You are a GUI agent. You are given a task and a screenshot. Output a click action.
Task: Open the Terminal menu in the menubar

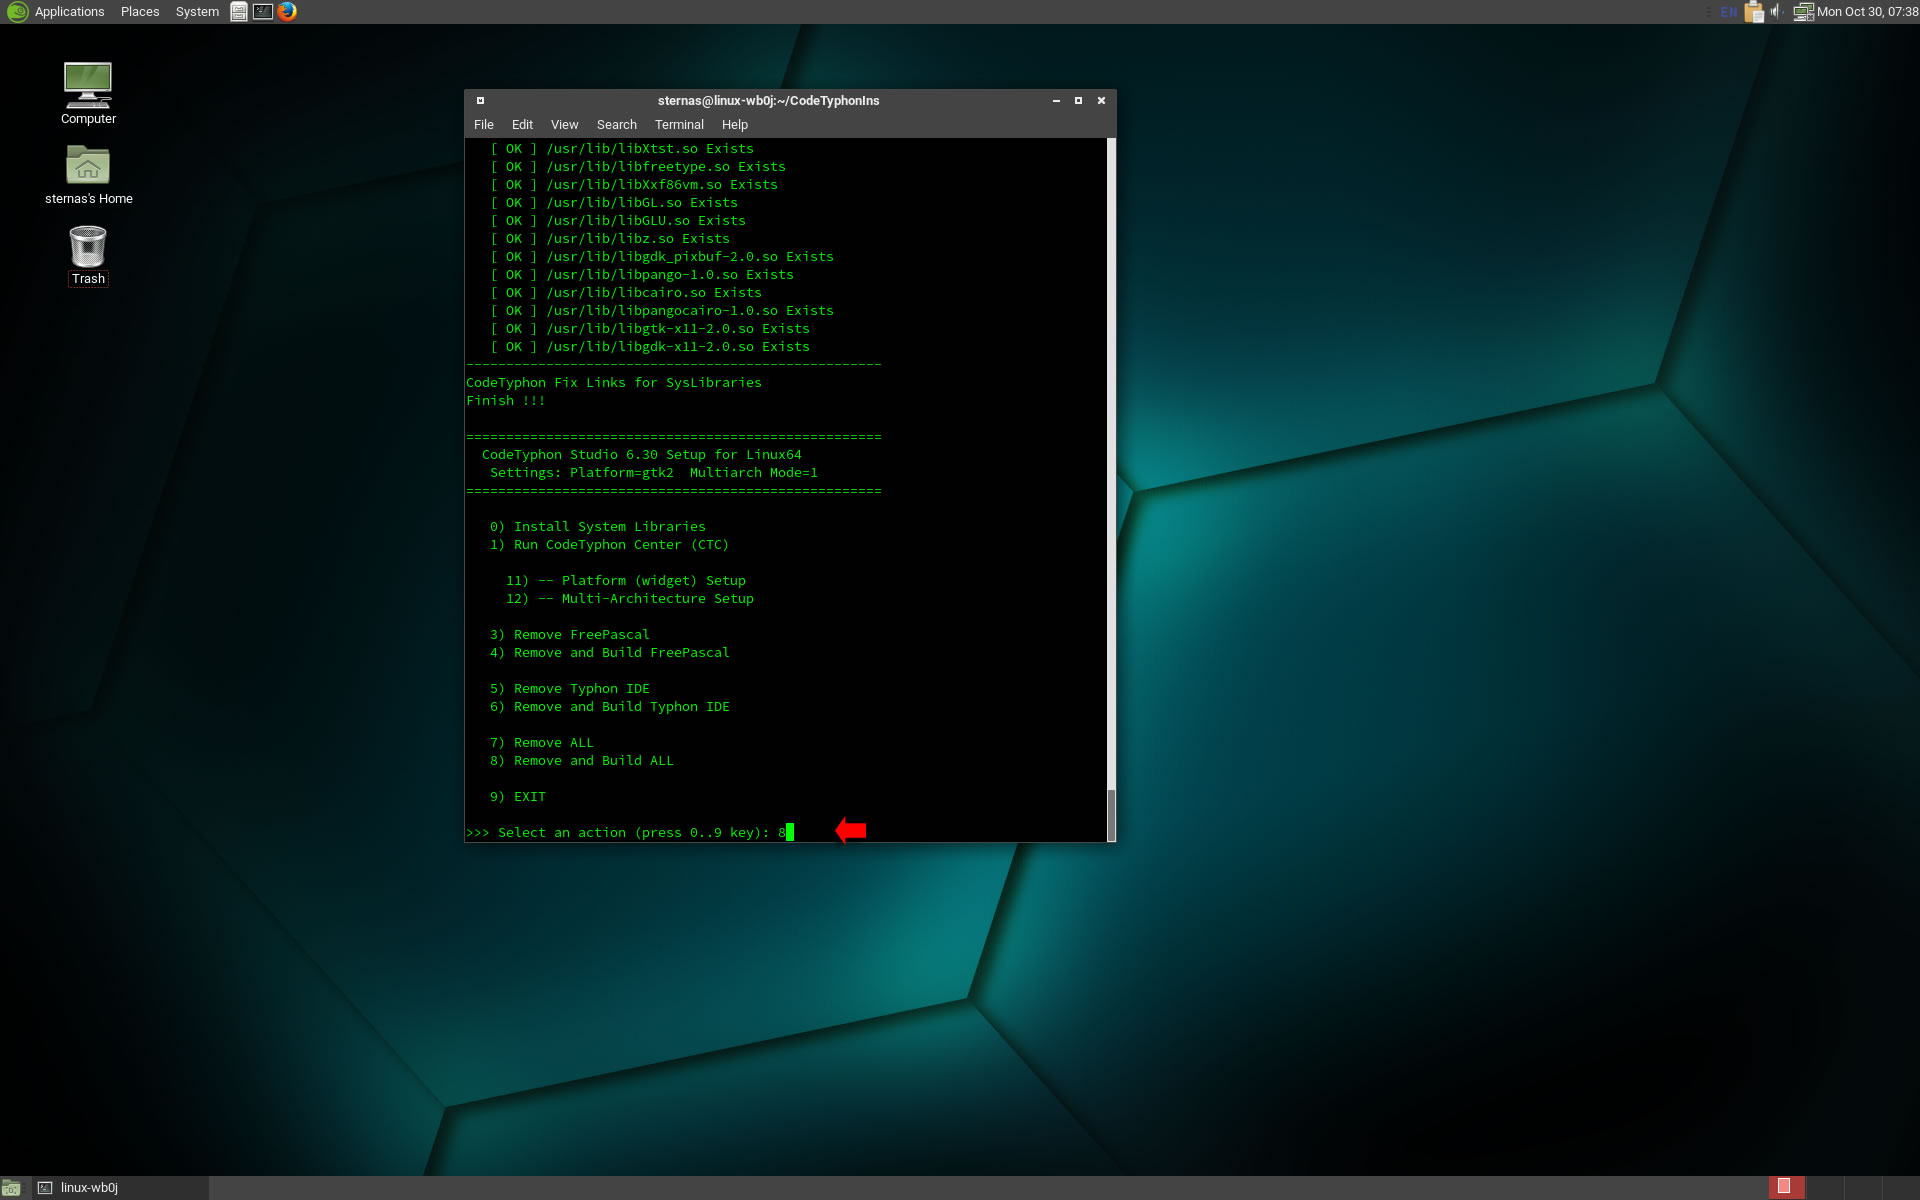679,125
